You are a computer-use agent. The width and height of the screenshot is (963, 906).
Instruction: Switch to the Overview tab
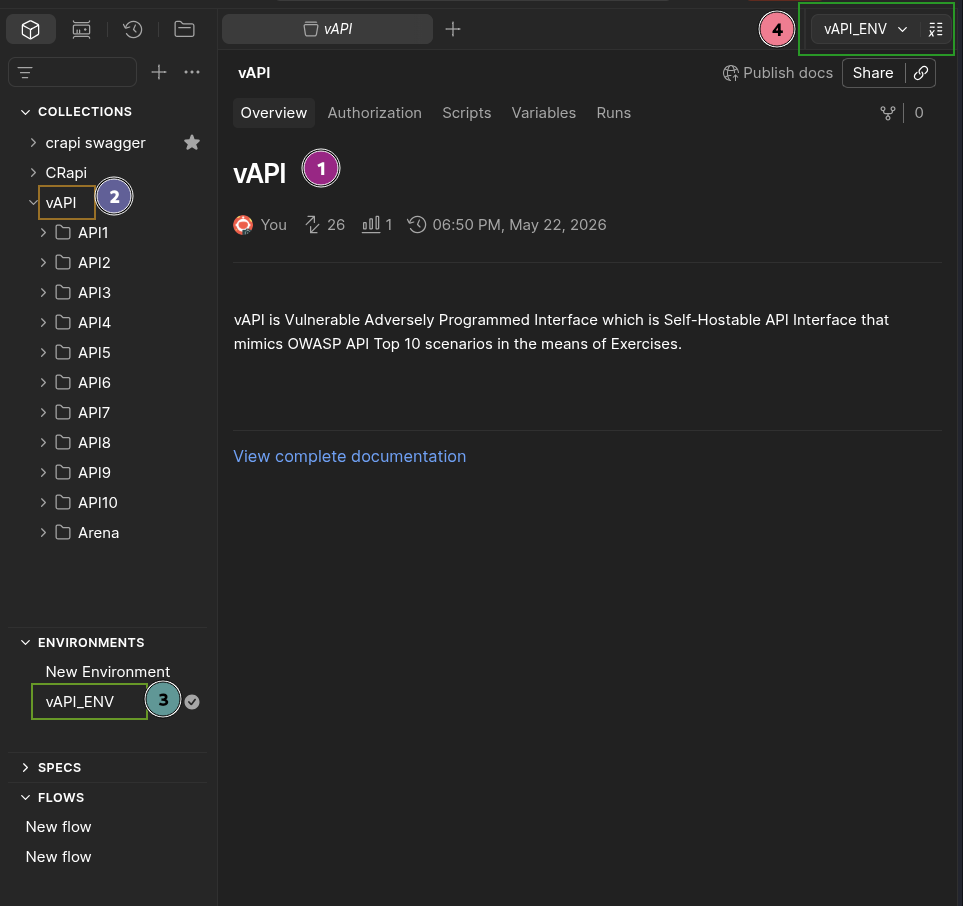(x=274, y=113)
